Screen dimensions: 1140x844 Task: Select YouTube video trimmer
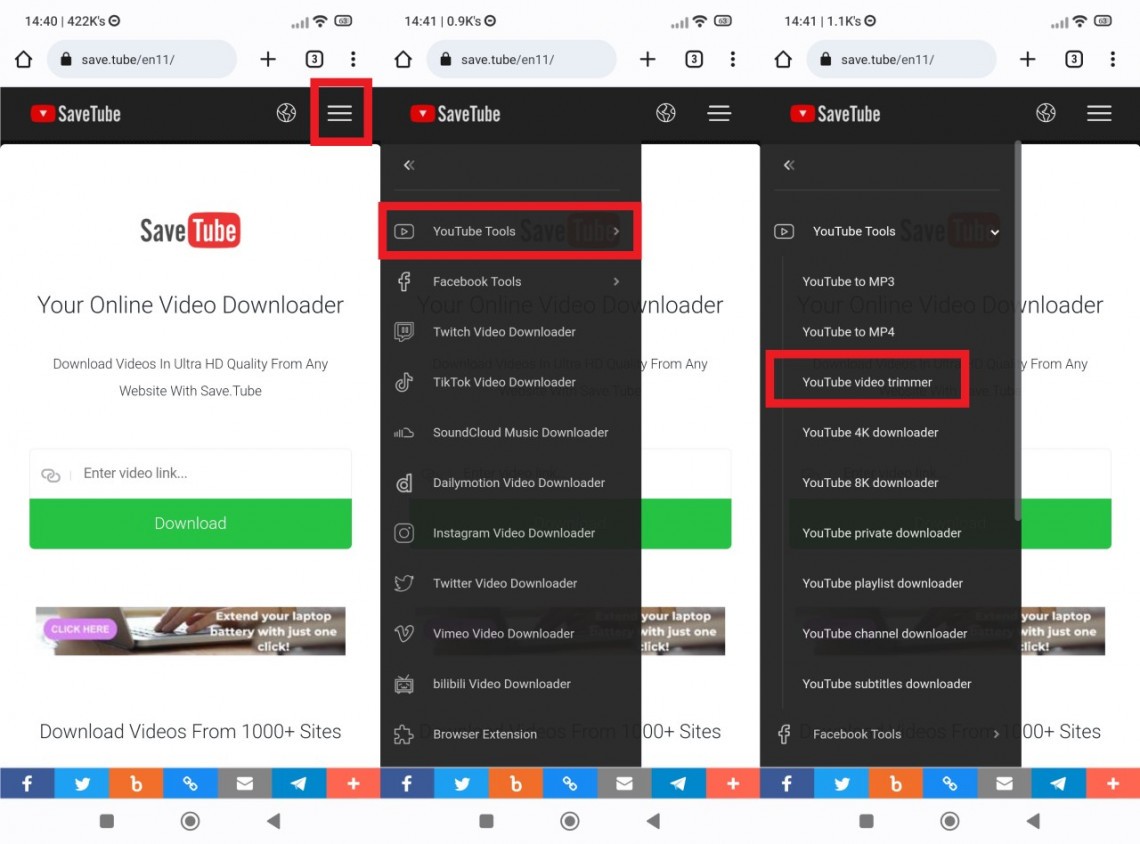point(866,382)
